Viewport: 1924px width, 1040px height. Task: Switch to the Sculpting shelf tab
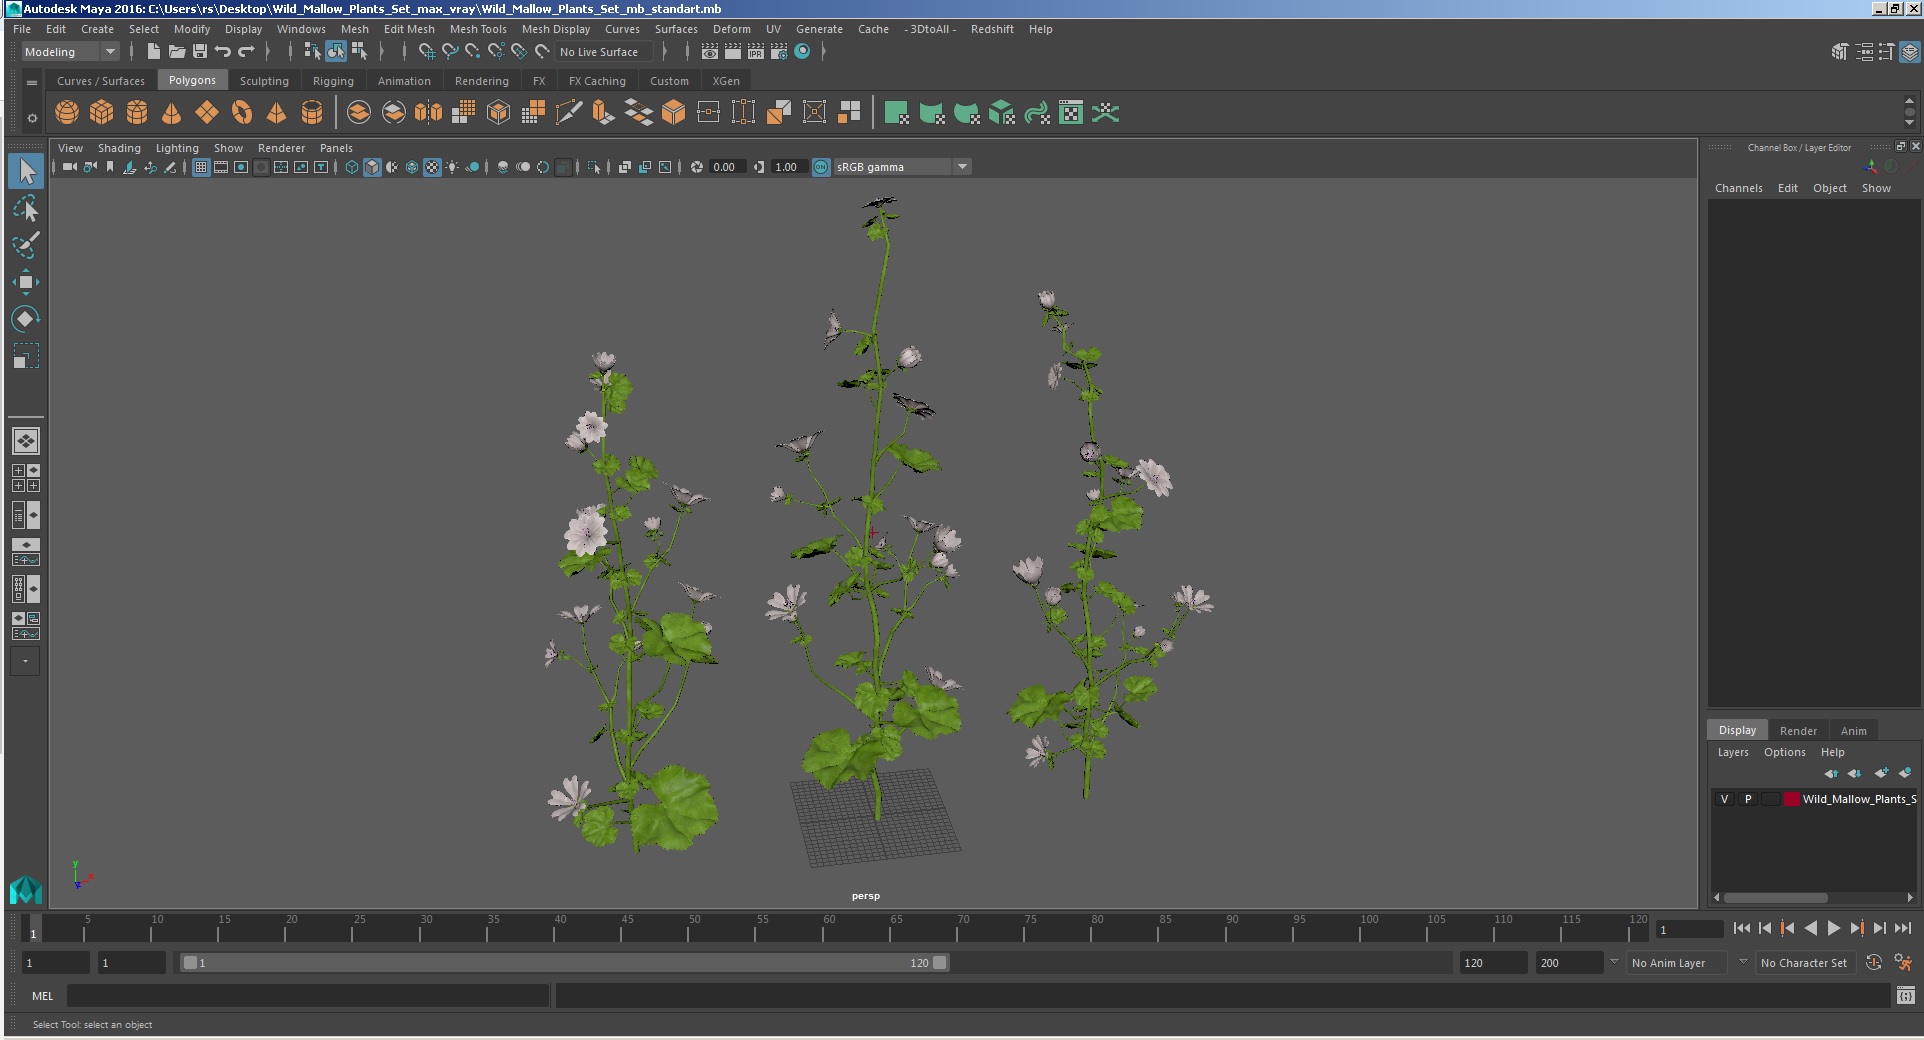coord(264,81)
